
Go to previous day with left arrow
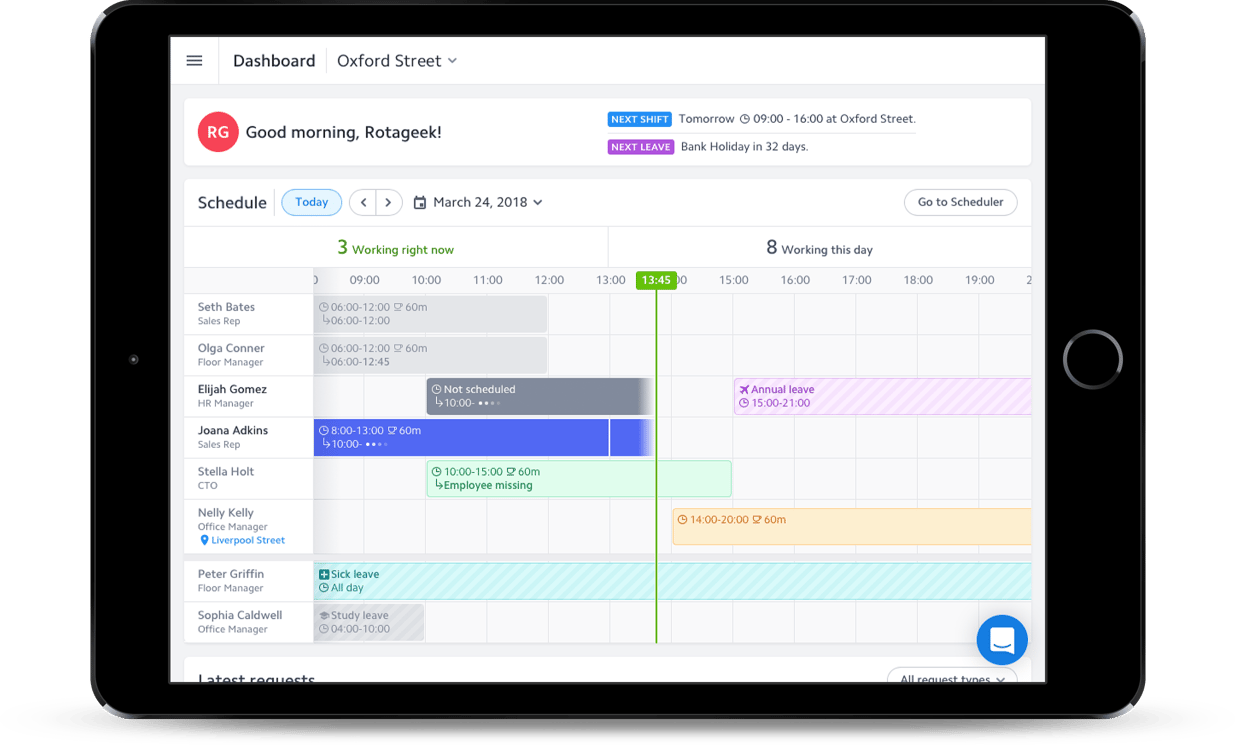(363, 203)
